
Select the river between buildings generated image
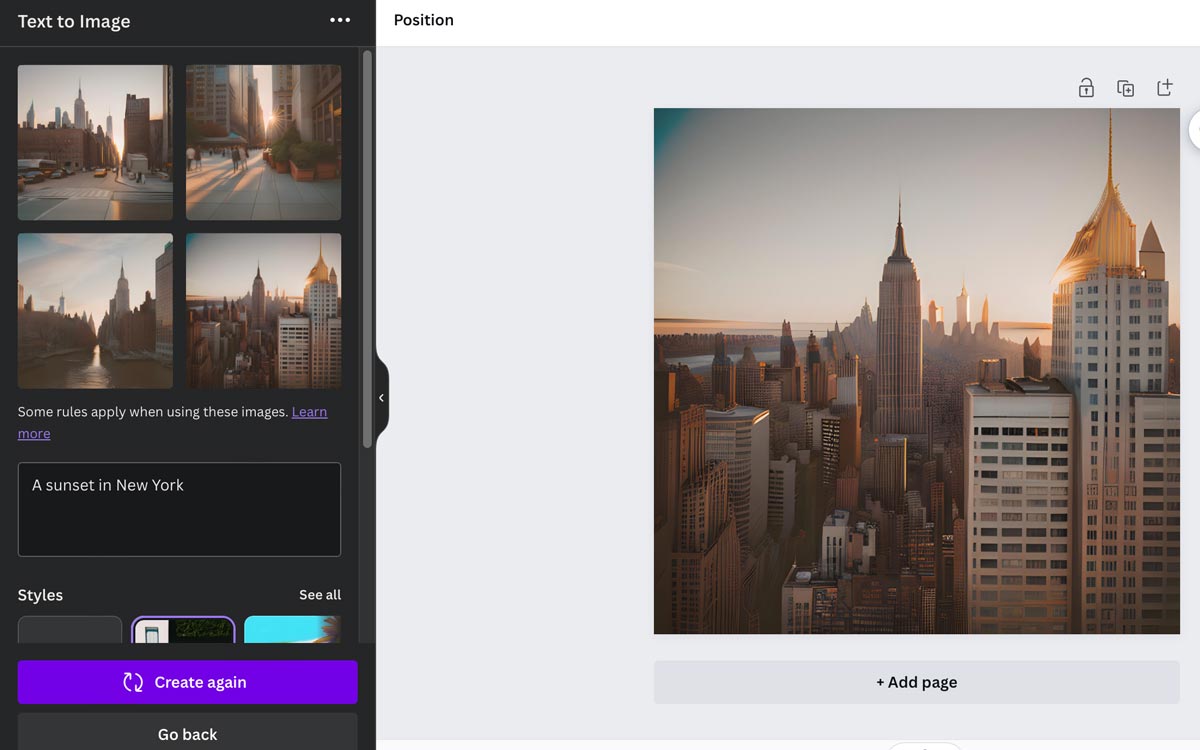(95, 311)
